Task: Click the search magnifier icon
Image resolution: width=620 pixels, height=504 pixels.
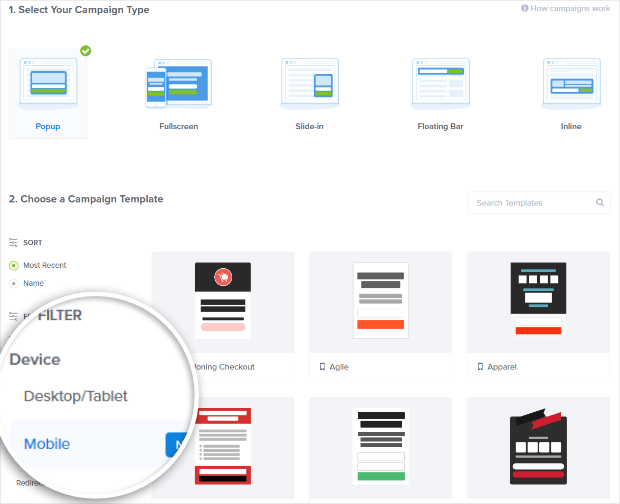Action: pyautogui.click(x=600, y=202)
